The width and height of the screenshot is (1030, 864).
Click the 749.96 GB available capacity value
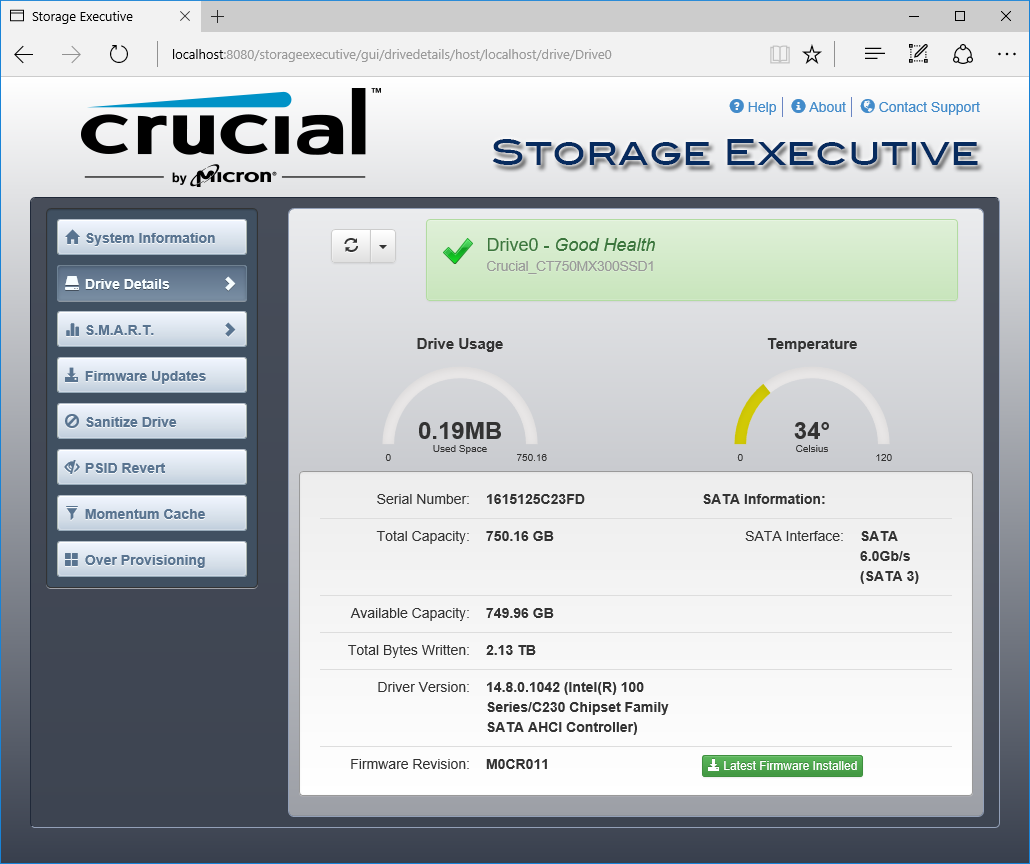520,613
